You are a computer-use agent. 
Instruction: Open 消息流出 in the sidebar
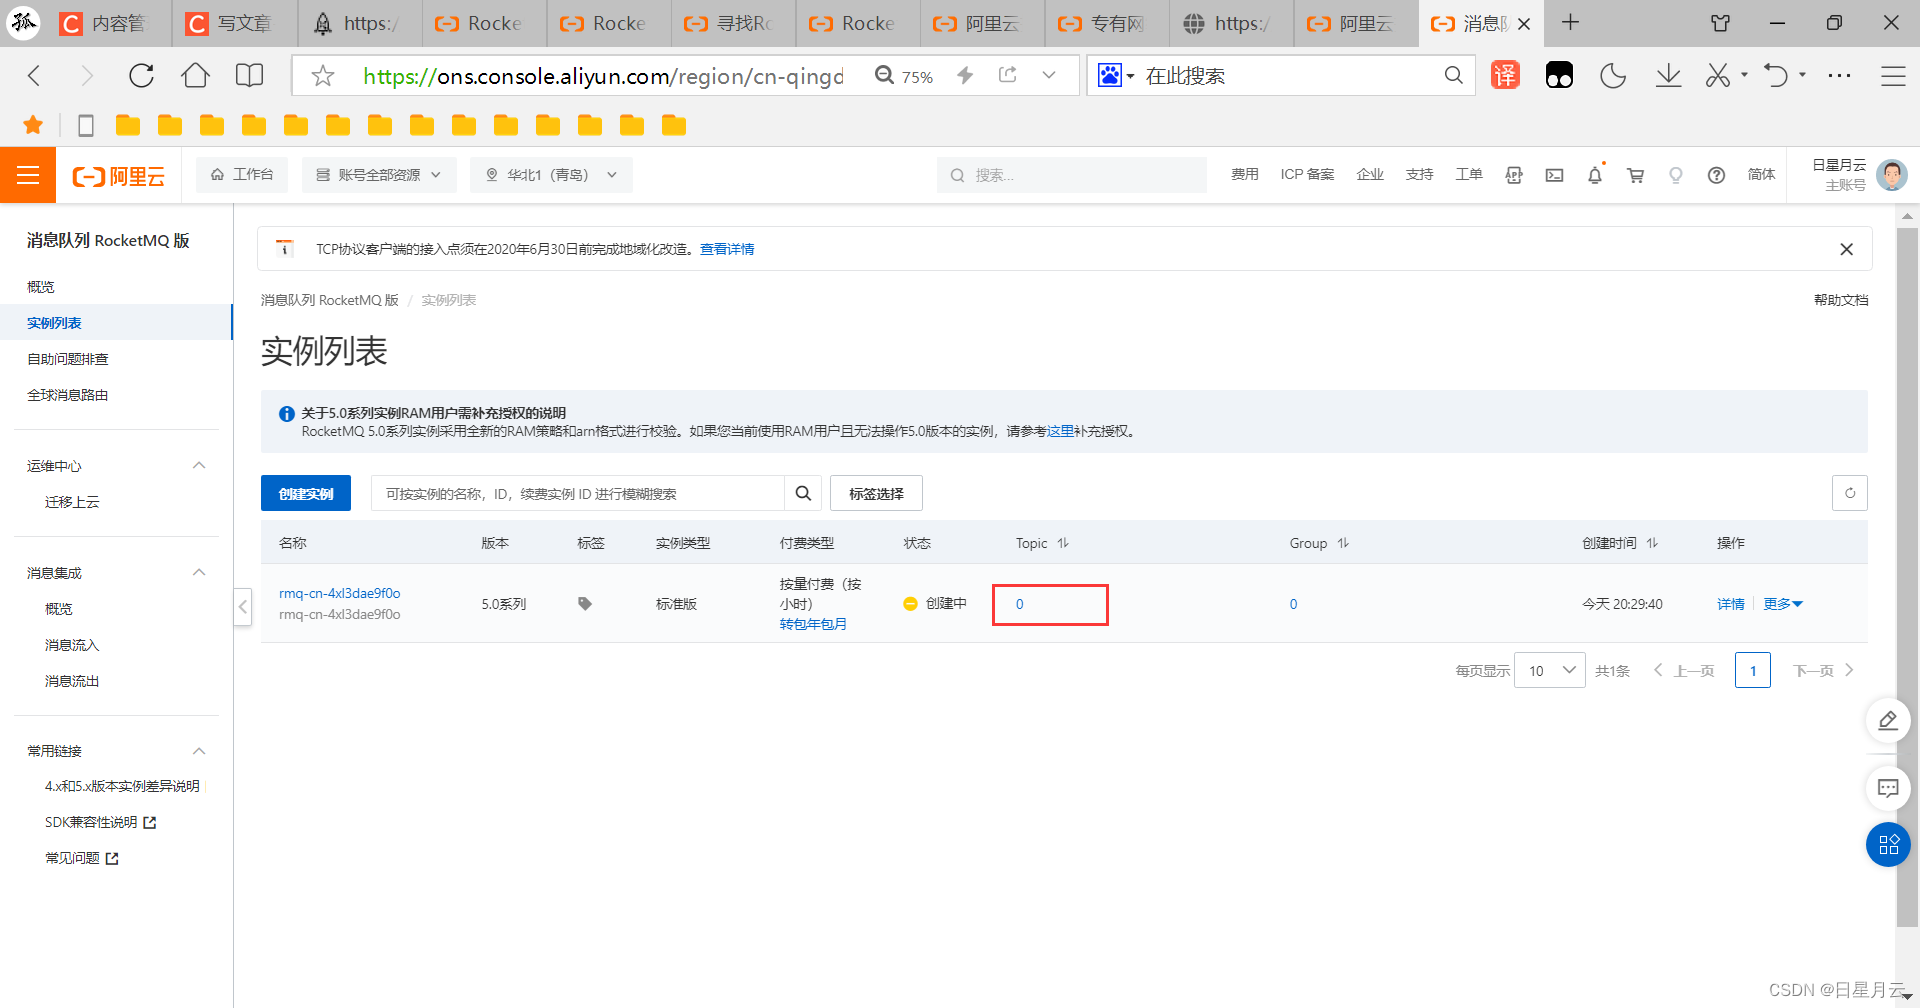[x=72, y=681]
